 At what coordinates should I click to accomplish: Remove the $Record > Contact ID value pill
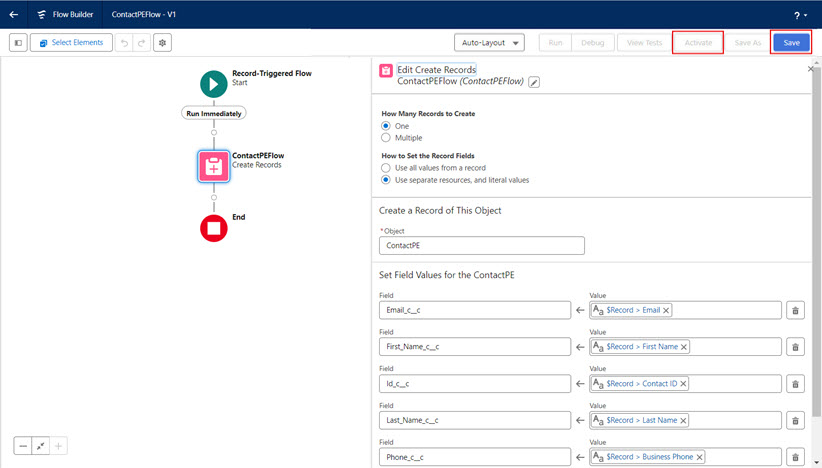tap(683, 384)
